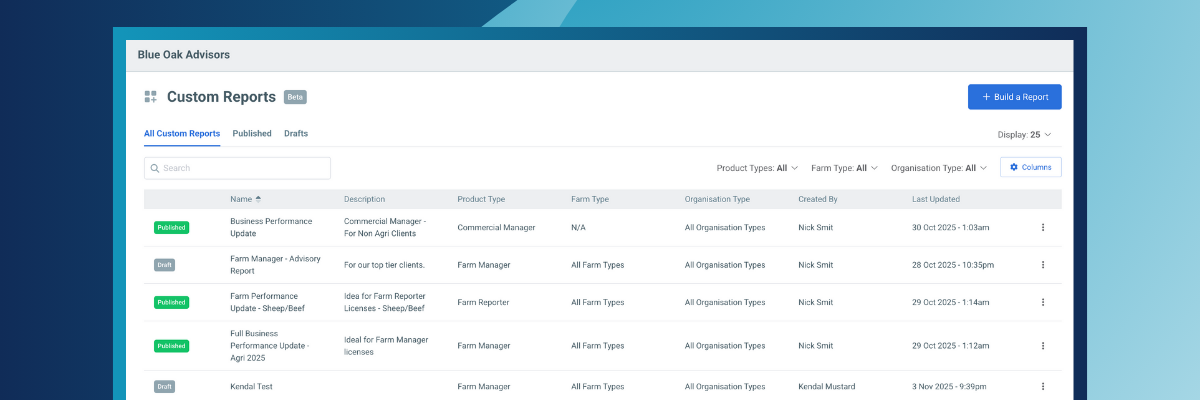The image size is (1200, 400).
Task: Click 'Farm Reporter' product type cell
Action: [483, 302]
